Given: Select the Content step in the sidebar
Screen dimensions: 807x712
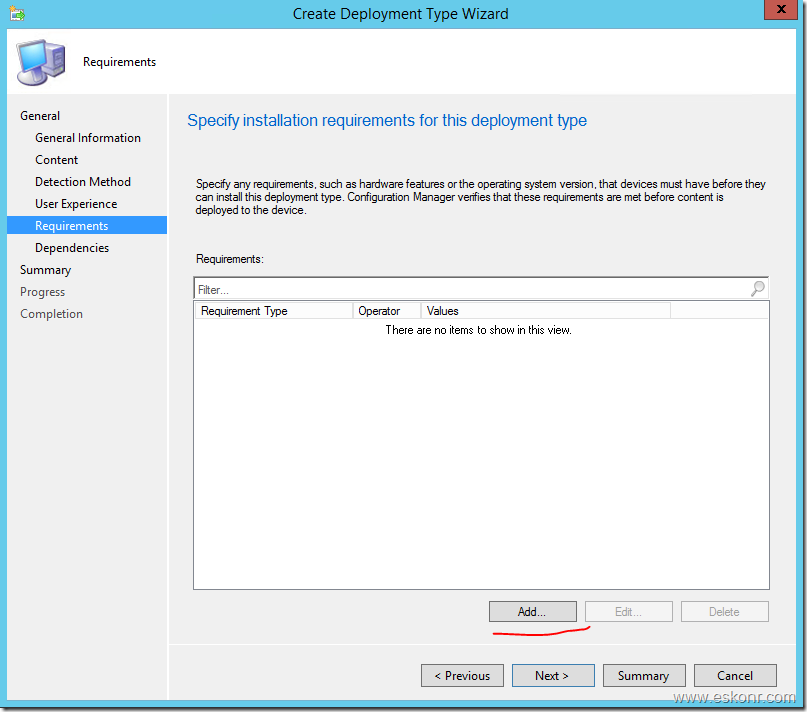Looking at the screenshot, I should tap(56, 159).
